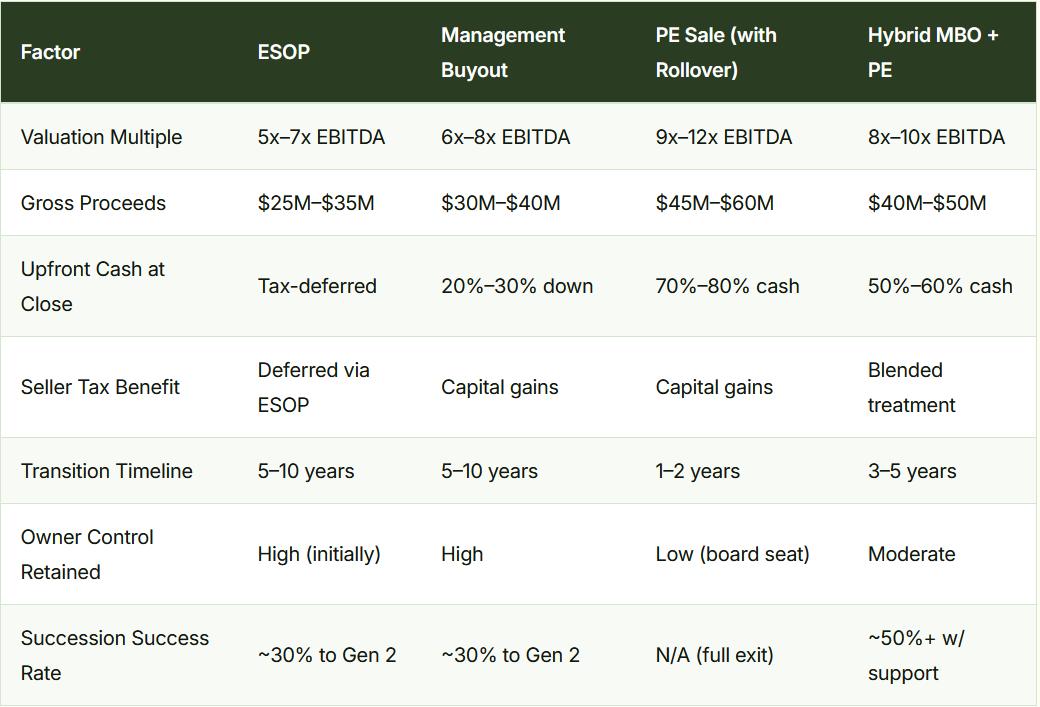Screen dimensions: 1040x707
Task: Click the Succession Success Rate label
Action: tap(115, 655)
